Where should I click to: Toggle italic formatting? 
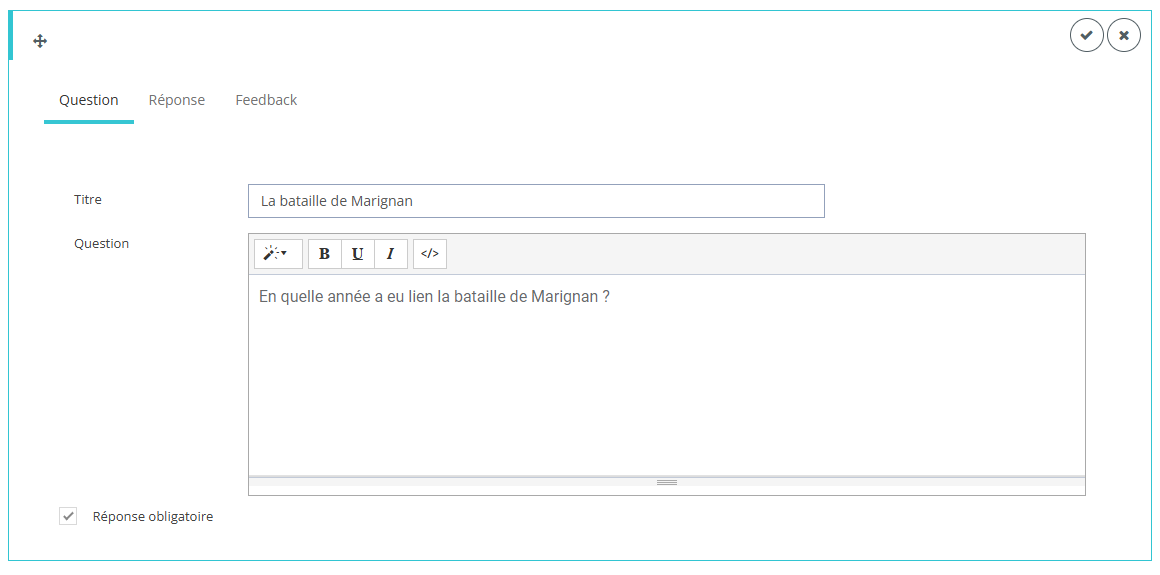click(390, 254)
